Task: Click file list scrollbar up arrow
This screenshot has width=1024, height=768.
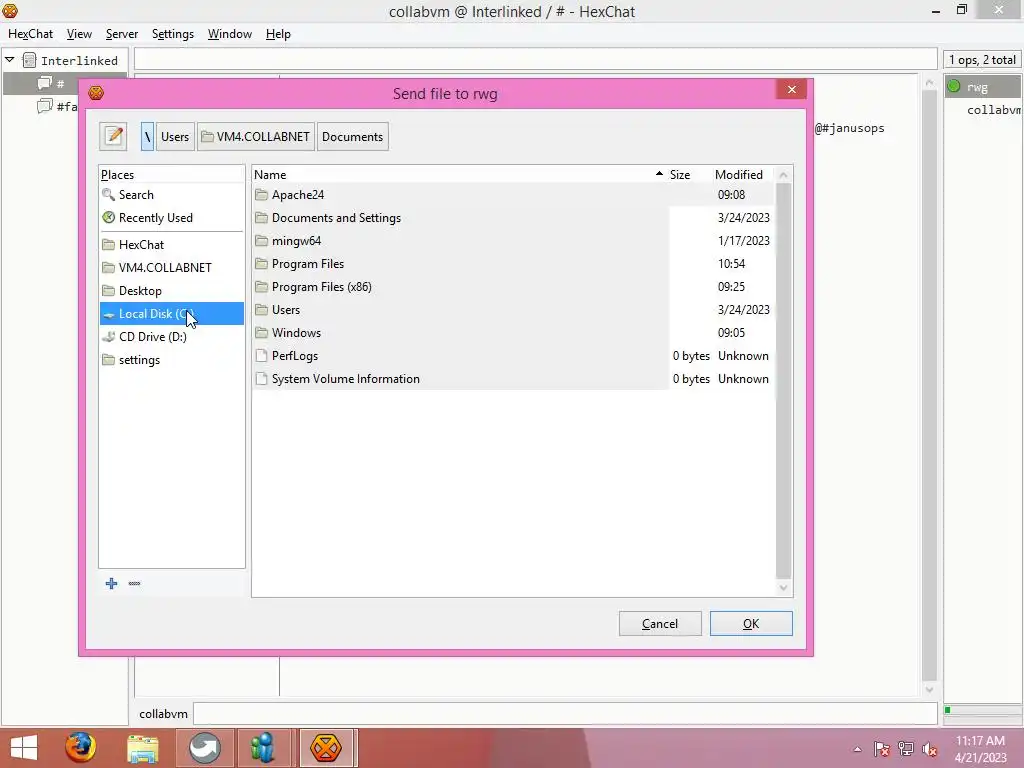Action: (x=784, y=175)
